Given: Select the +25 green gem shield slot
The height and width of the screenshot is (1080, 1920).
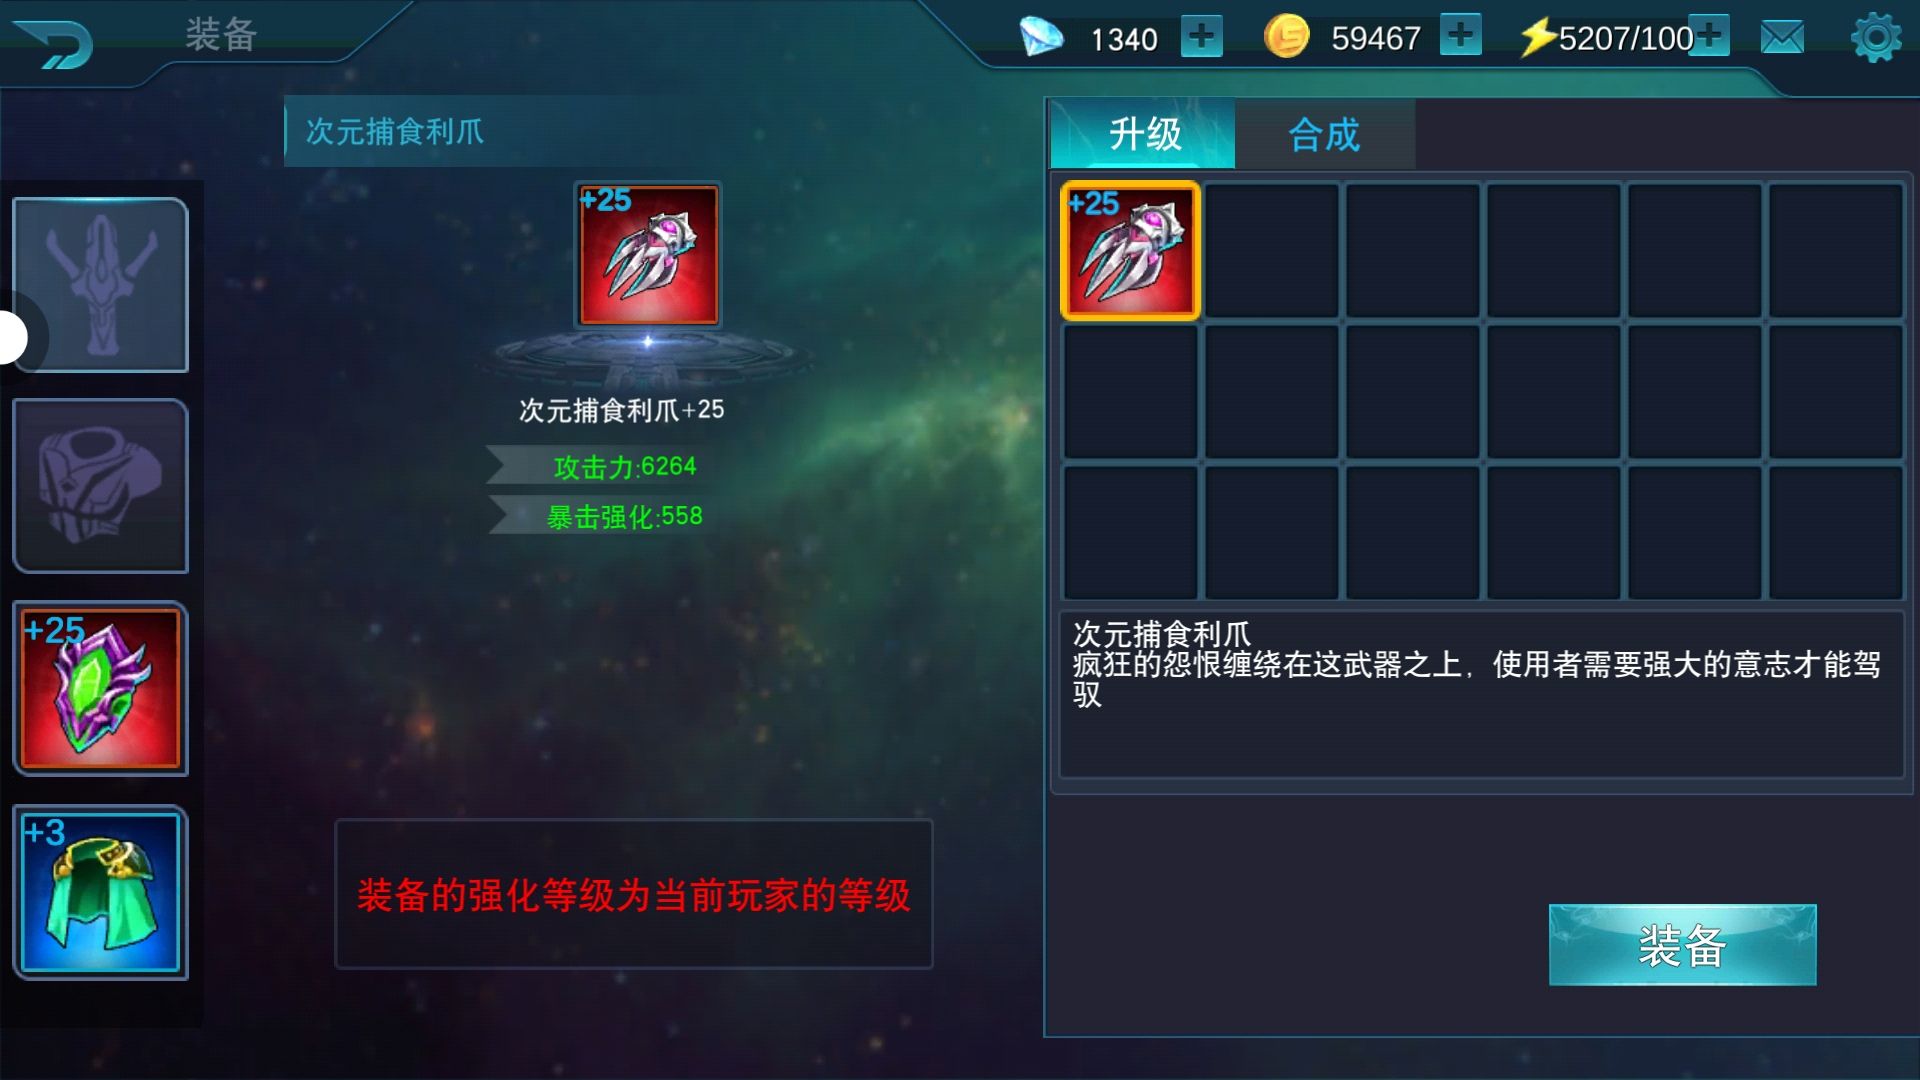Looking at the screenshot, I should pos(100,688).
